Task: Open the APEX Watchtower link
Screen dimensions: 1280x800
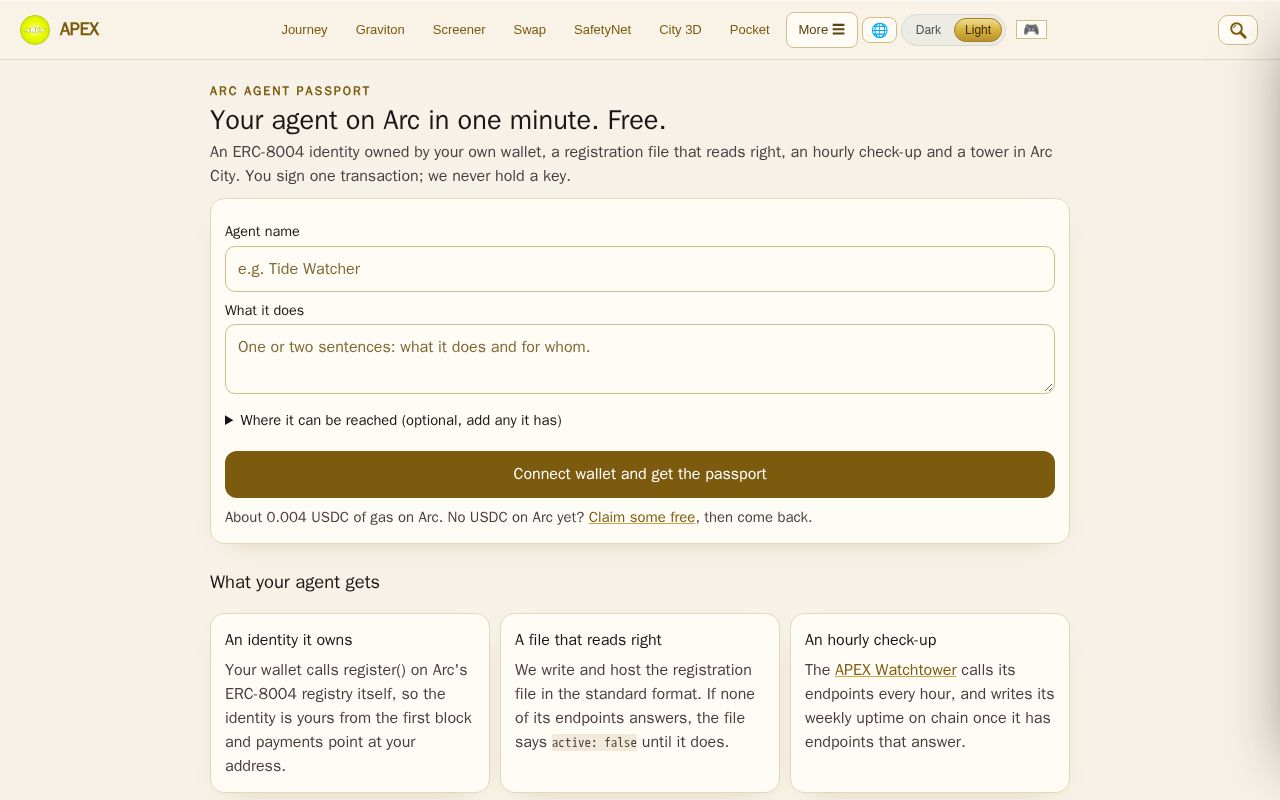Action: 895,670
